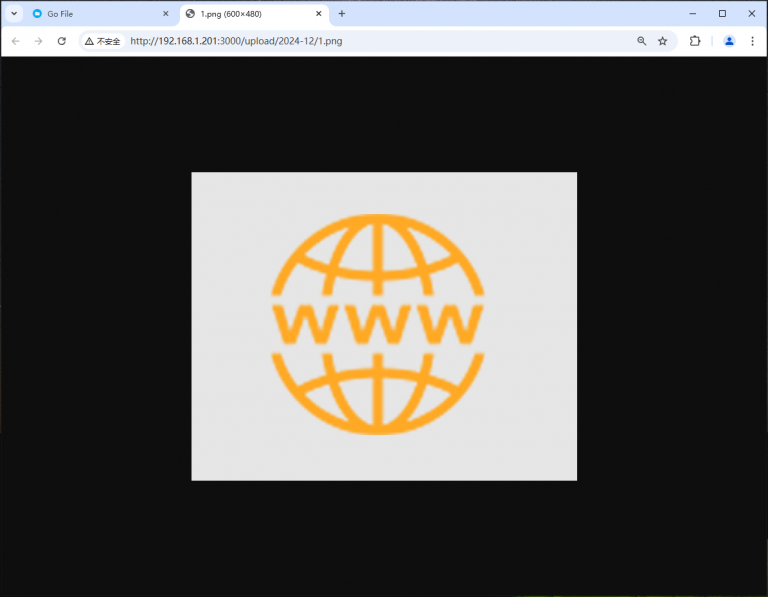Open the tab search dropdown chevron
Viewport: 768px width, 597px height.
point(14,14)
